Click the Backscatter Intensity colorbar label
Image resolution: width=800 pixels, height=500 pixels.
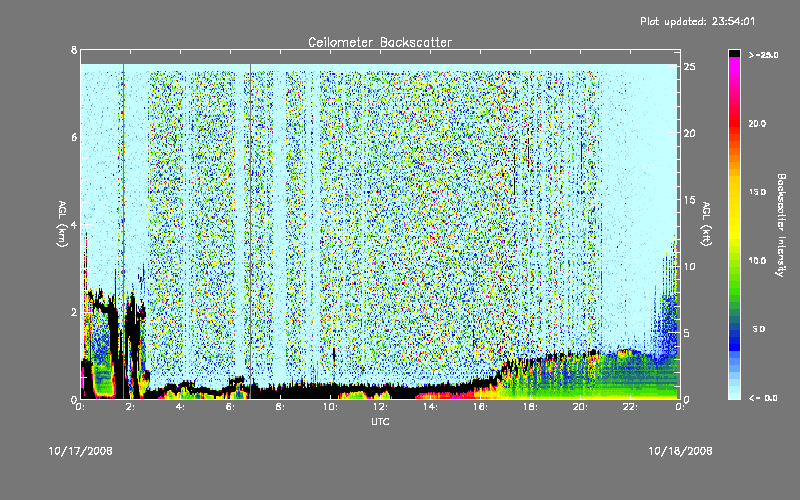(781, 225)
